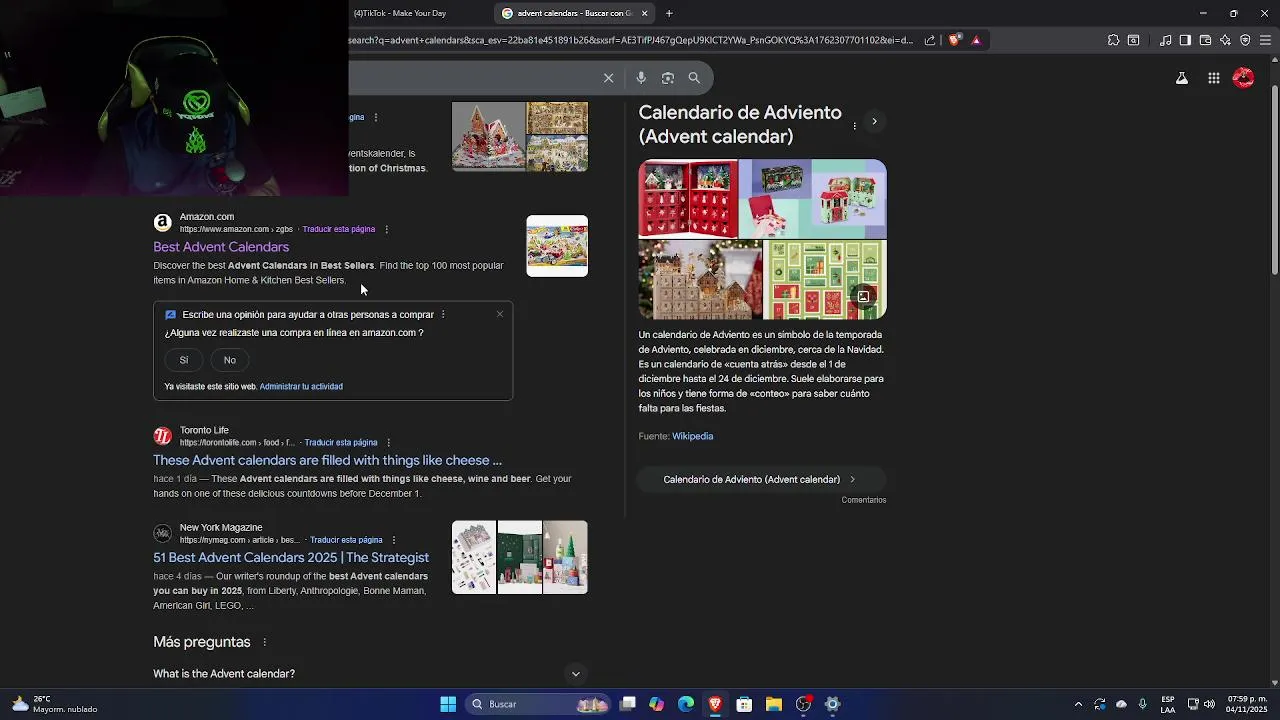Open Amazon result puzzle thumbnail image
Image resolution: width=1280 pixels, height=720 pixels.
tap(557, 246)
